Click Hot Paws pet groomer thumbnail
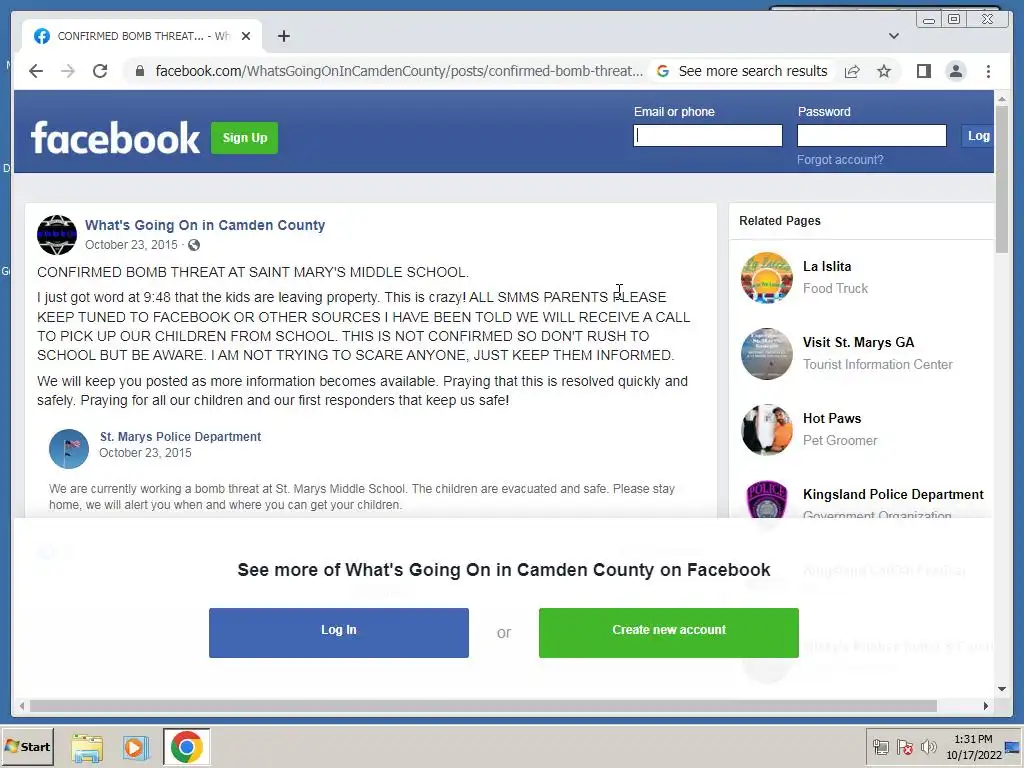This screenshot has height=768, width=1024. pyautogui.click(x=767, y=430)
